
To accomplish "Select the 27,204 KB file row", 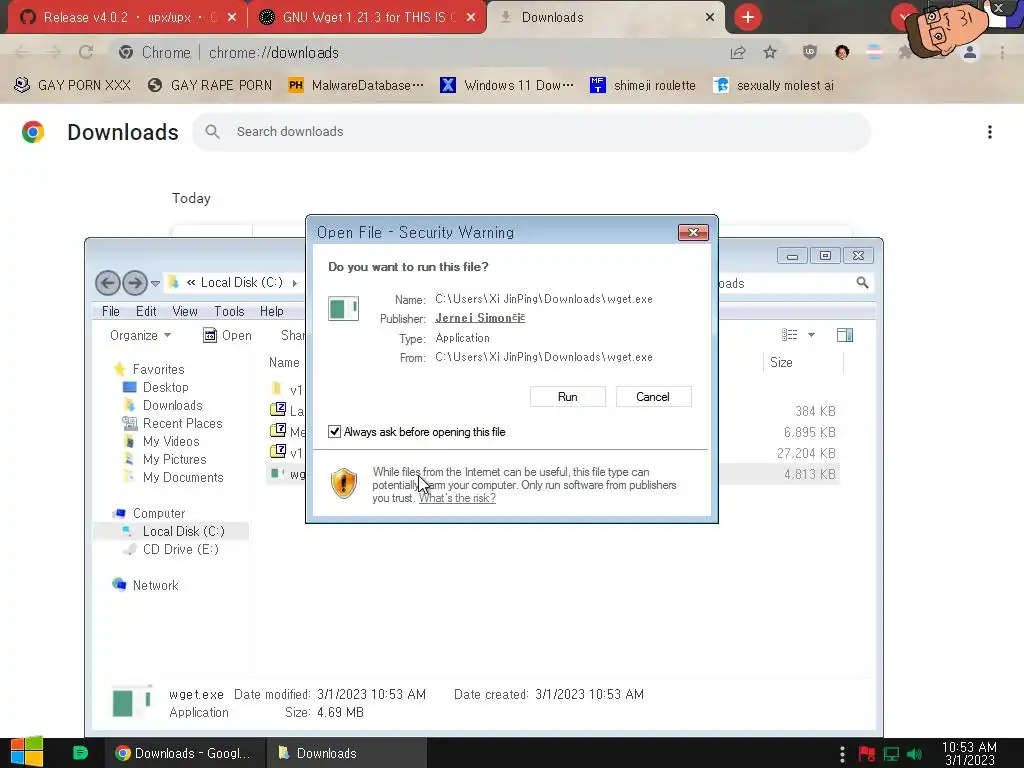I will (x=553, y=453).
